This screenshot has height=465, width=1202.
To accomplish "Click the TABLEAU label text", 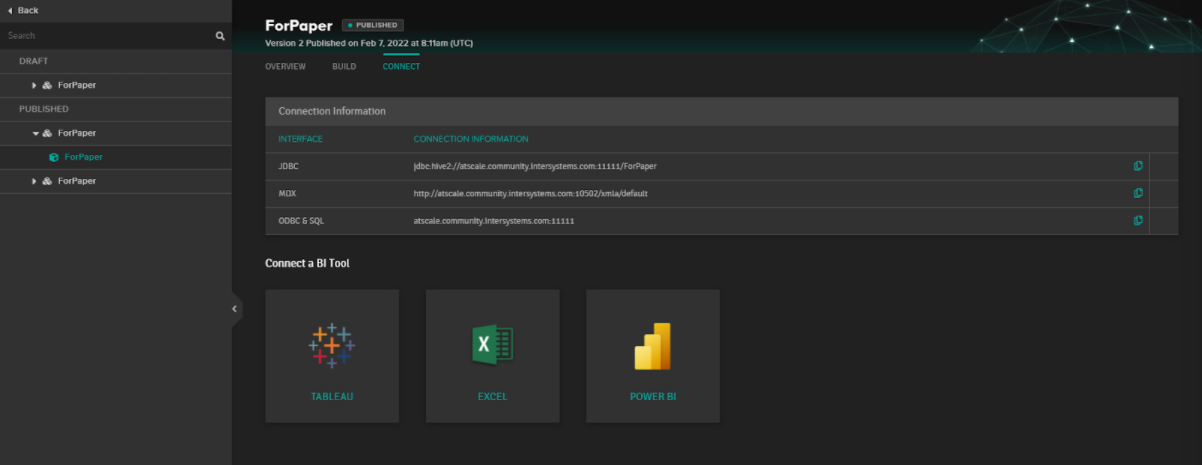I will coord(332,397).
